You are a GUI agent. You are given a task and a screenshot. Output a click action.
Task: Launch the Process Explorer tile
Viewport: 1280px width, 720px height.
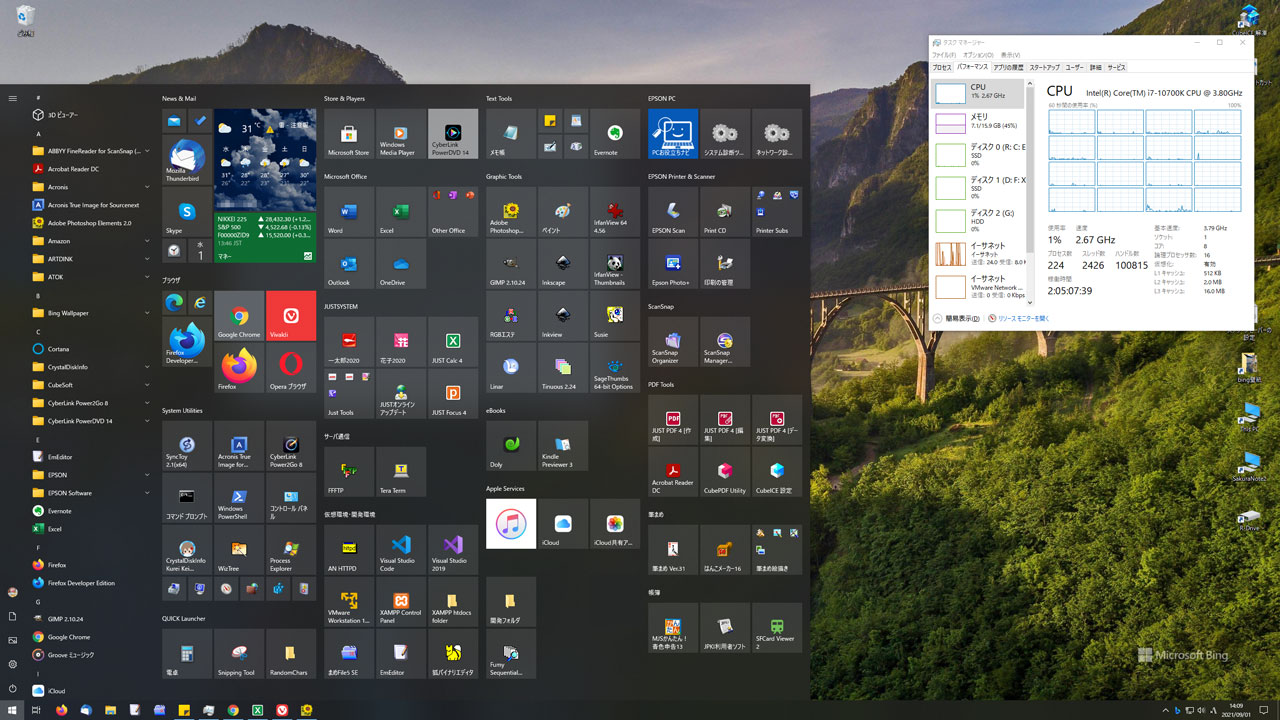(x=291, y=550)
